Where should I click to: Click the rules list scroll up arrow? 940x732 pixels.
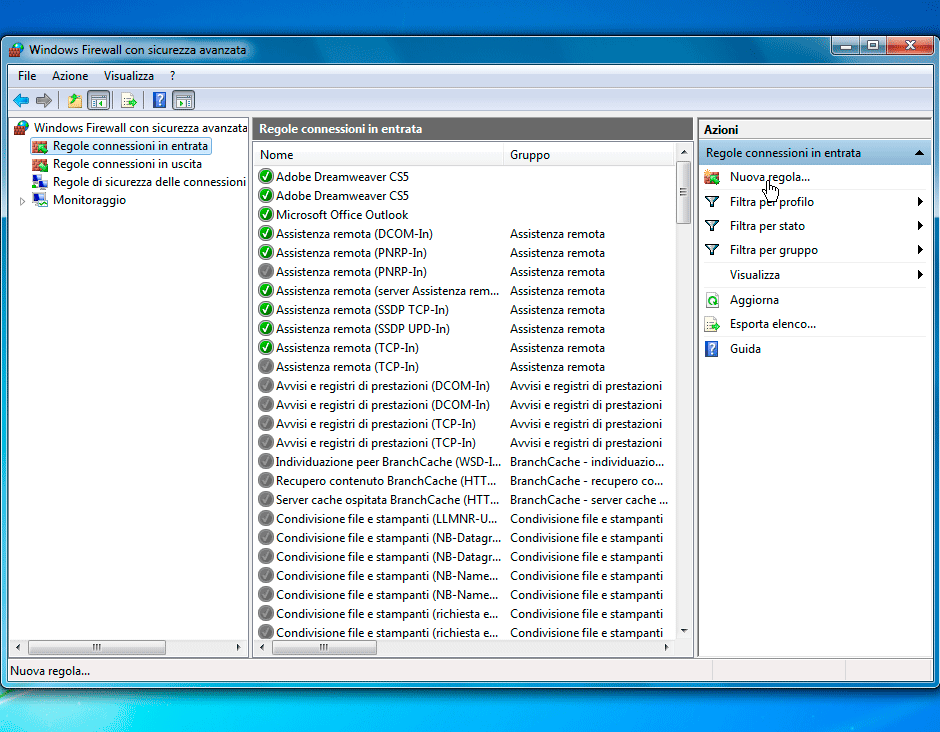click(x=684, y=152)
